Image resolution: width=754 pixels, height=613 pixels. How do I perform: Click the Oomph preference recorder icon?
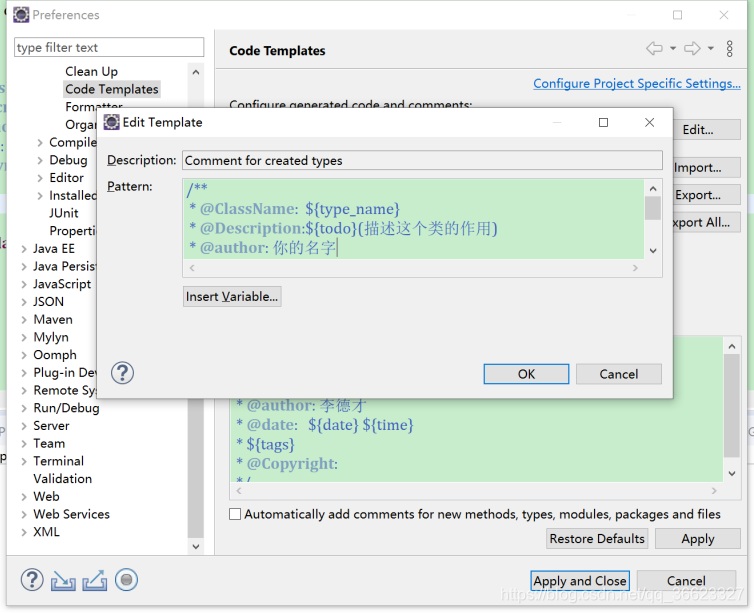(x=126, y=580)
